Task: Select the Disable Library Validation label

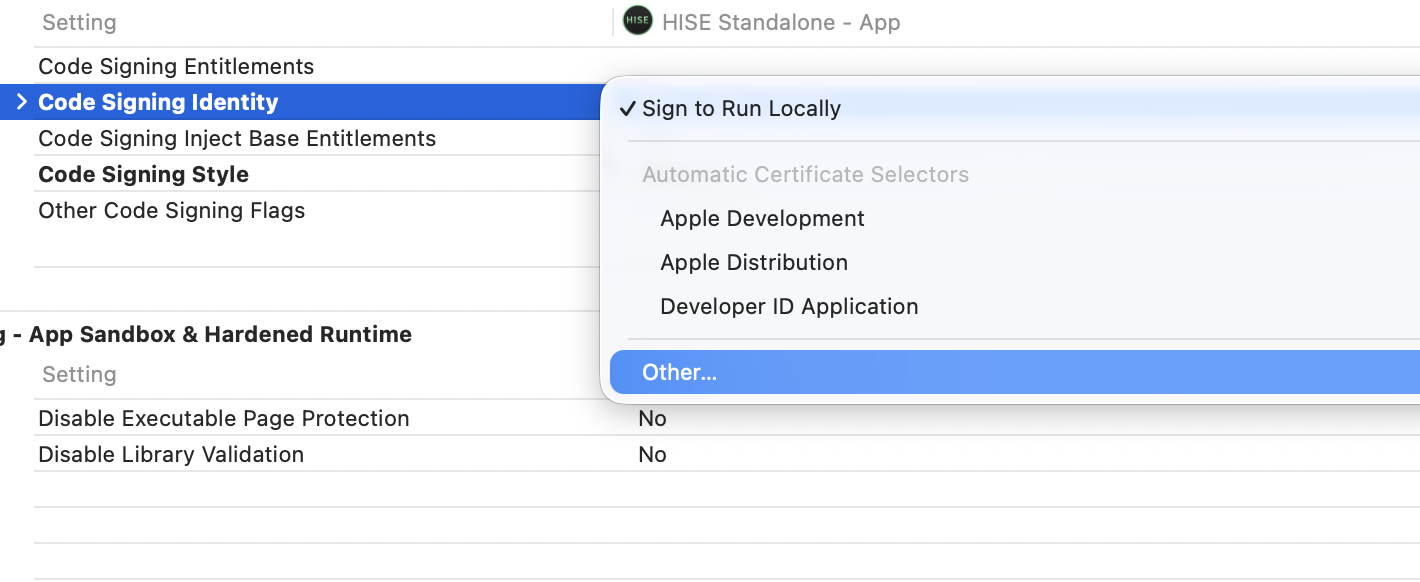Action: point(170,454)
